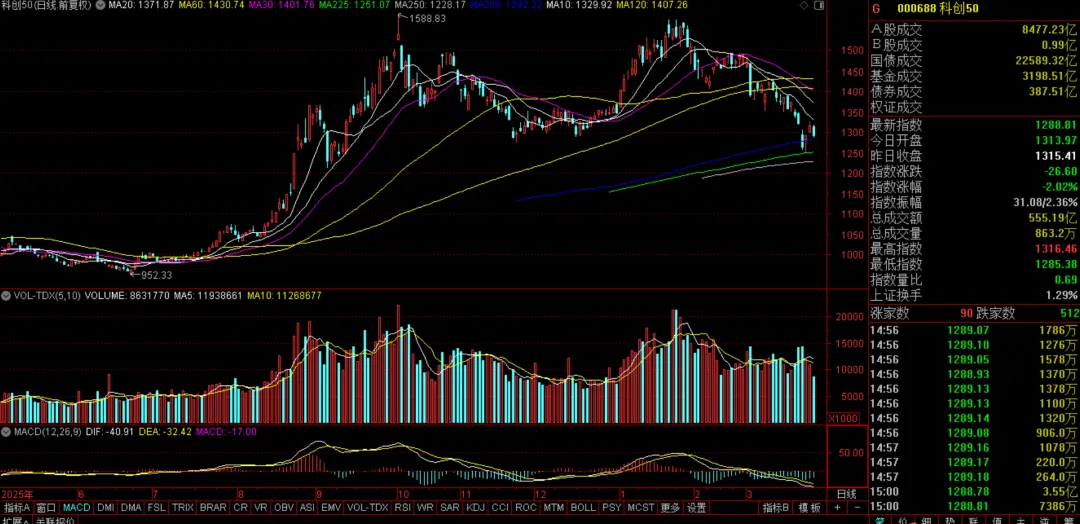
Task: Select the MACD indicator tab
Action: (x=76, y=507)
